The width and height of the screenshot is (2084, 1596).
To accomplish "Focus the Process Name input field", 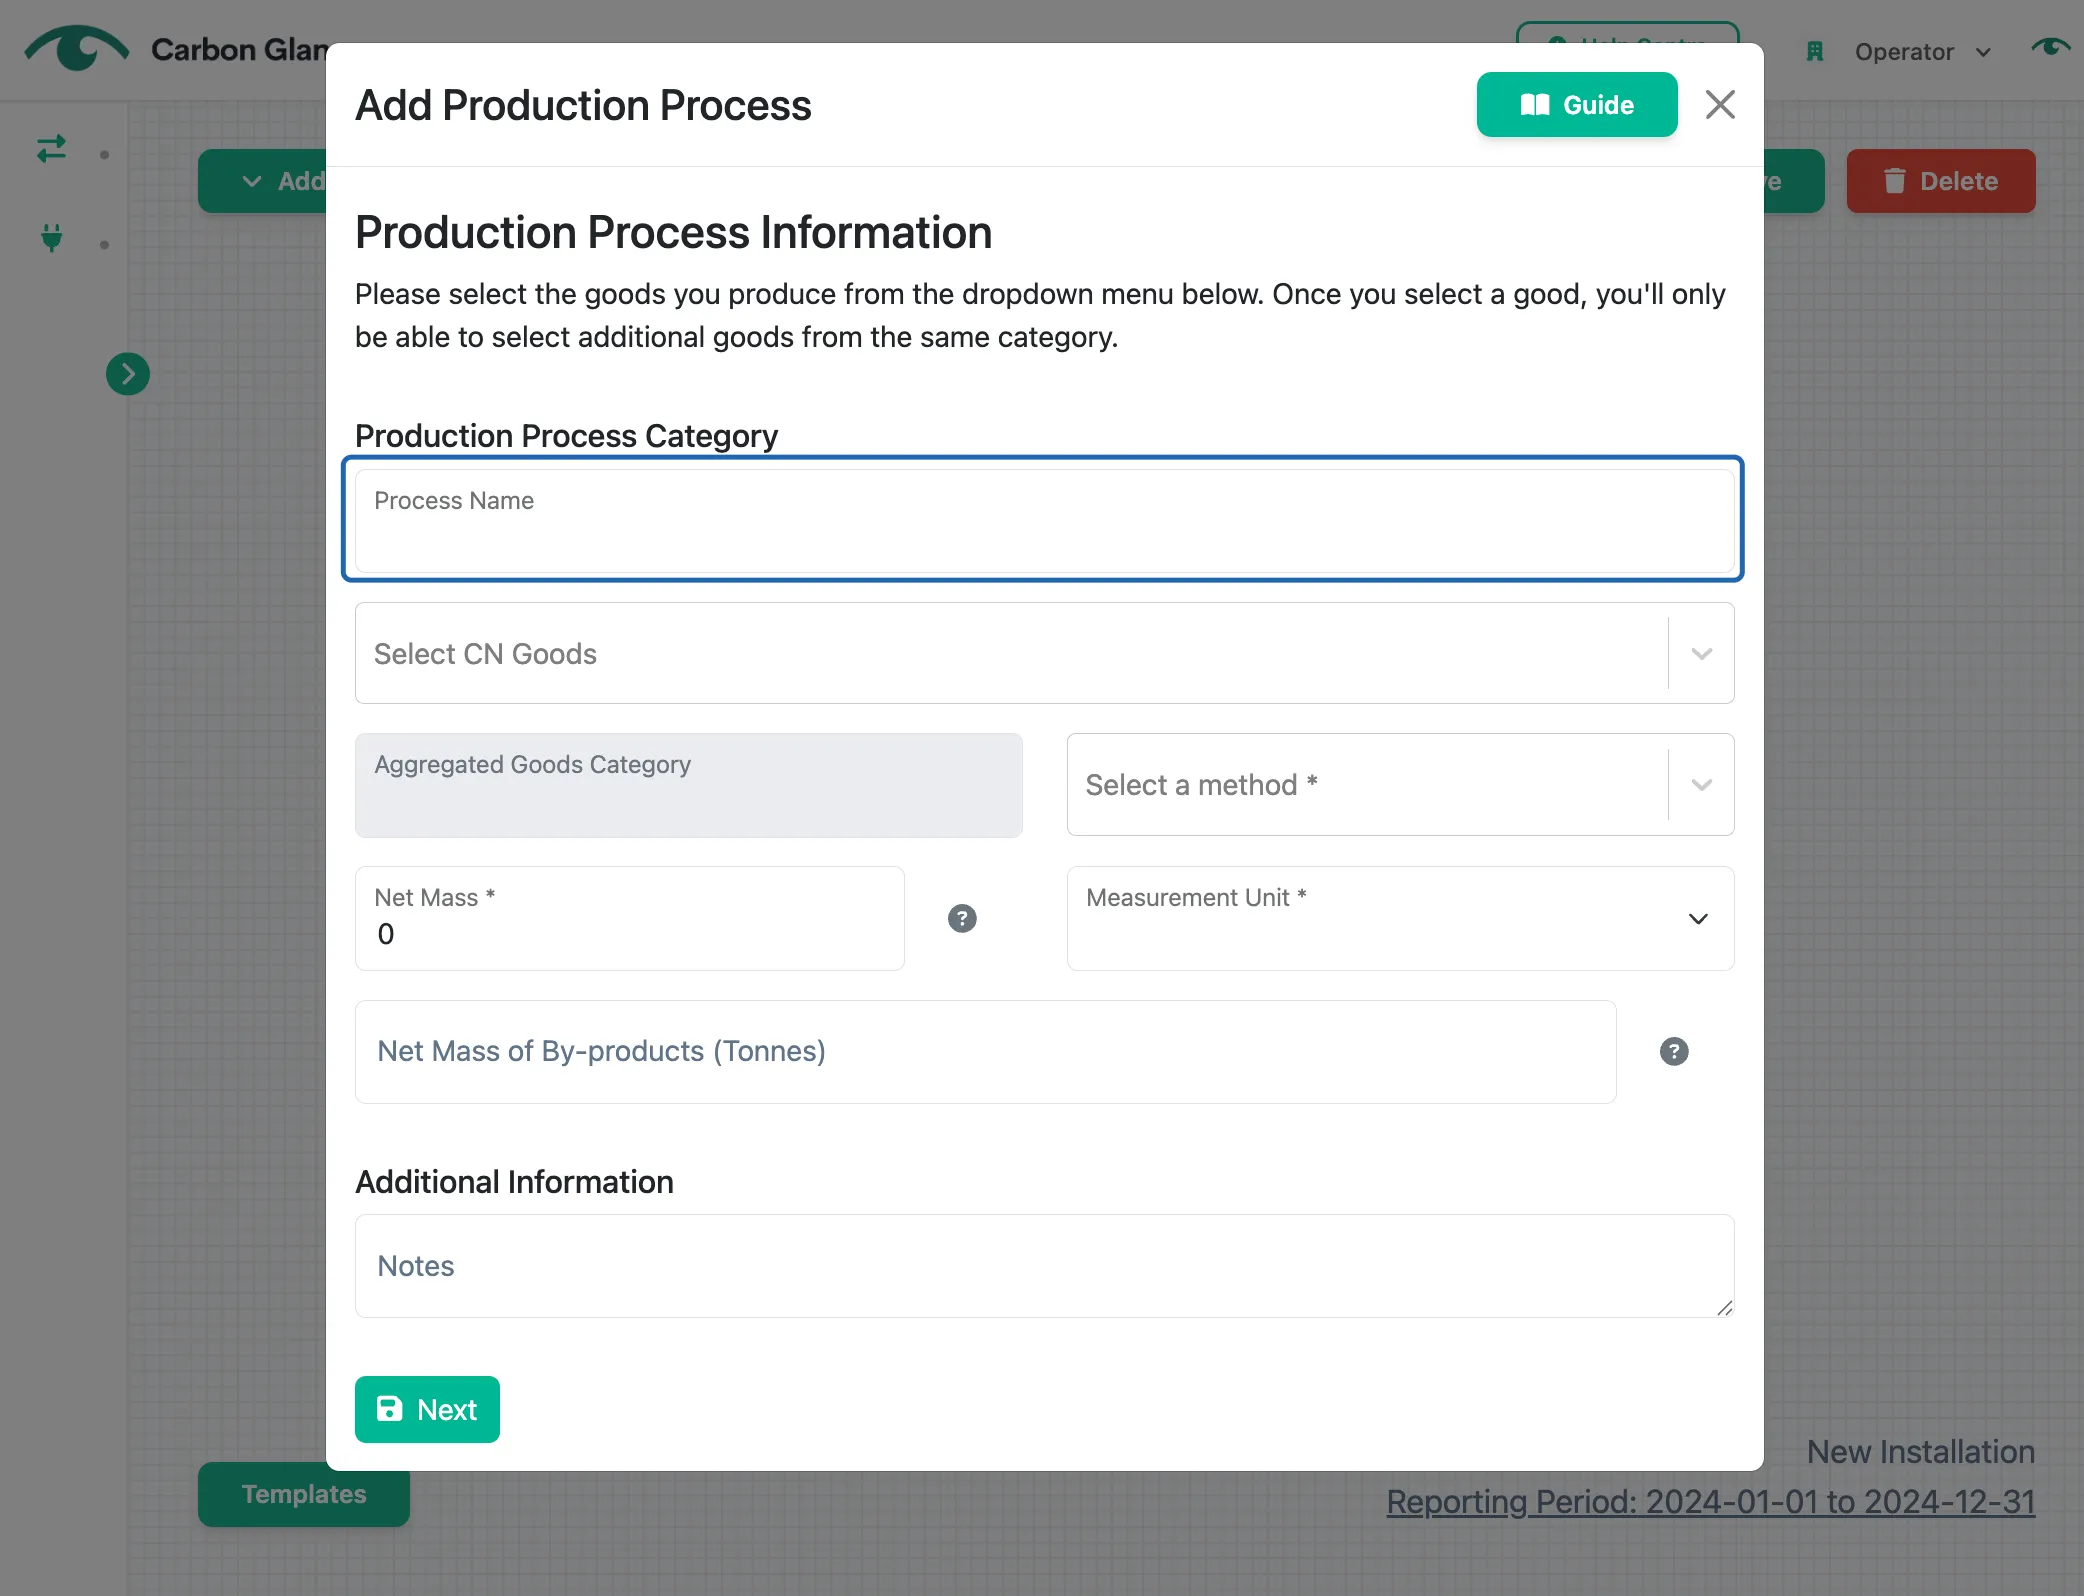I will point(1044,521).
